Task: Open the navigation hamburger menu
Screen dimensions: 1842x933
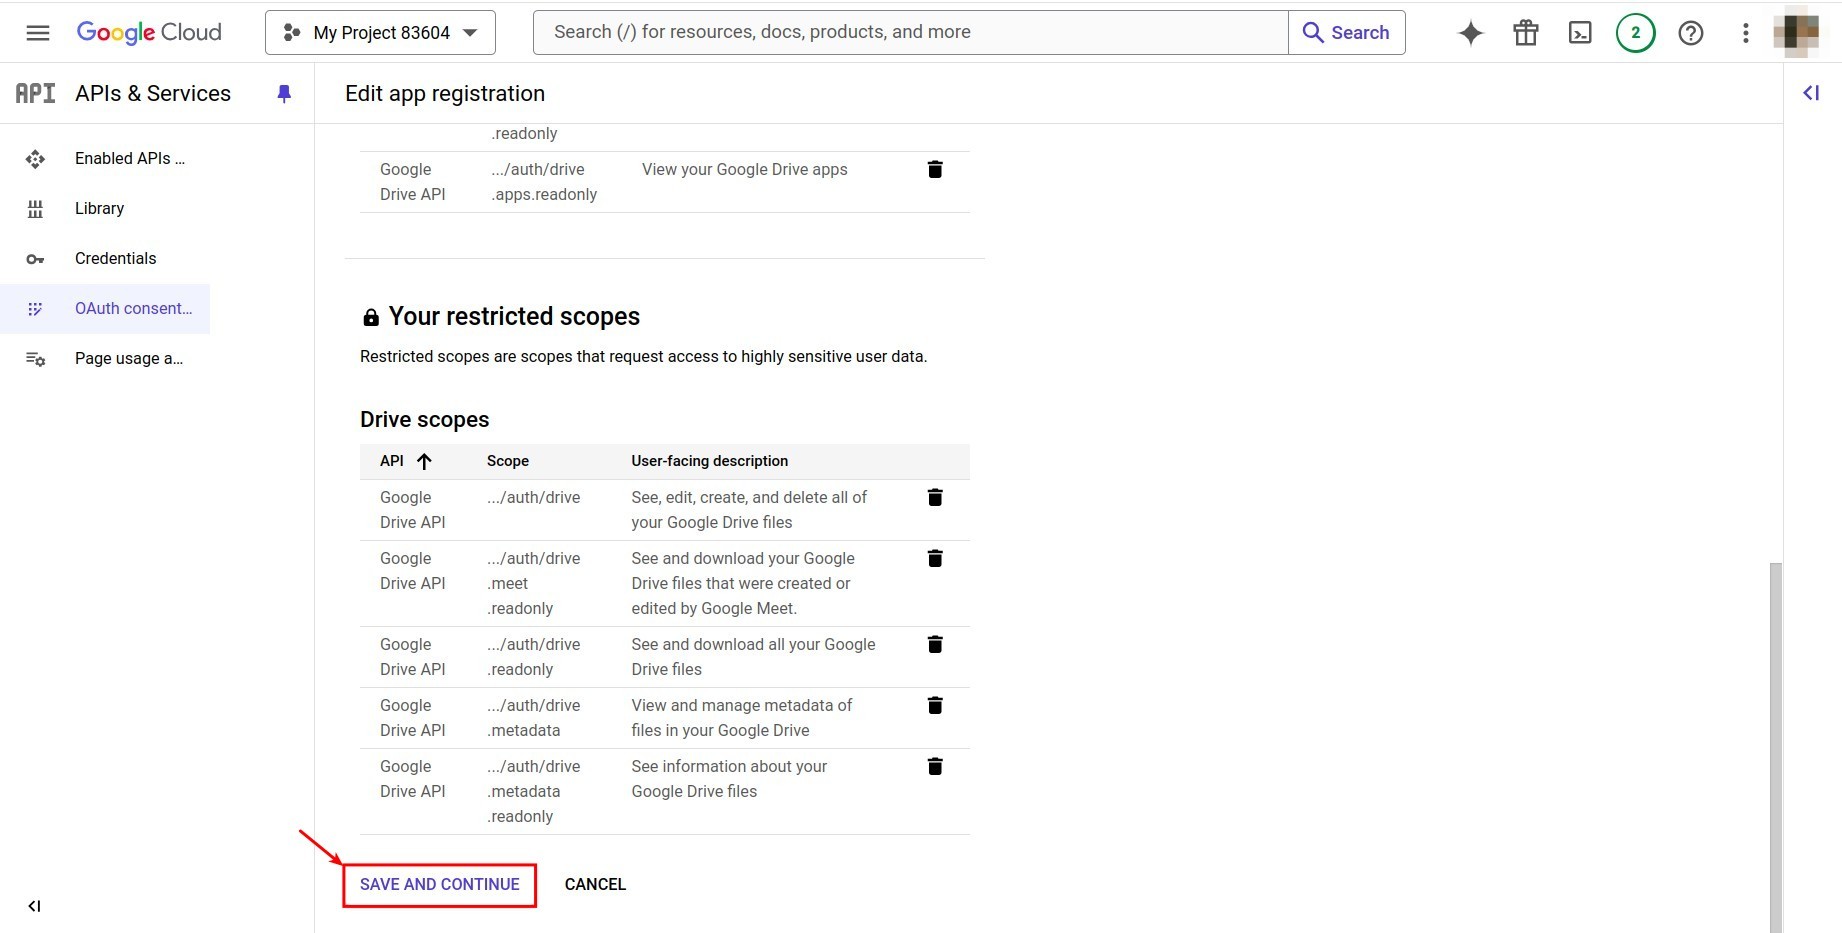Action: click(x=37, y=32)
